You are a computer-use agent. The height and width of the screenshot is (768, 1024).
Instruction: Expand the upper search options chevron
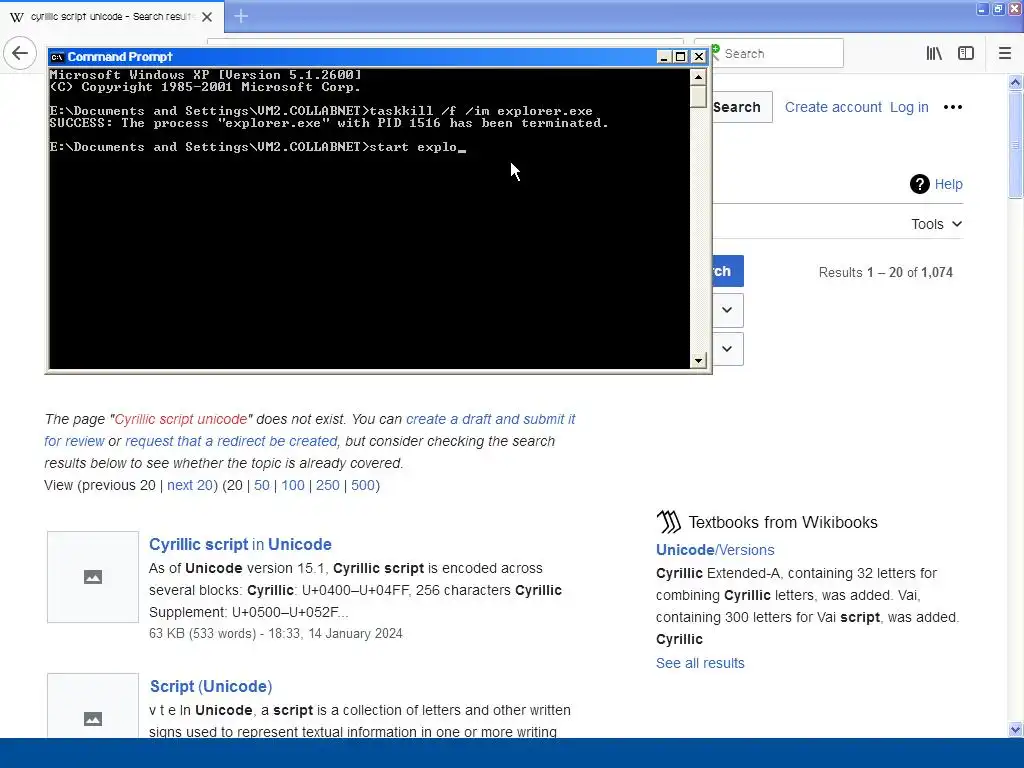coord(727,310)
